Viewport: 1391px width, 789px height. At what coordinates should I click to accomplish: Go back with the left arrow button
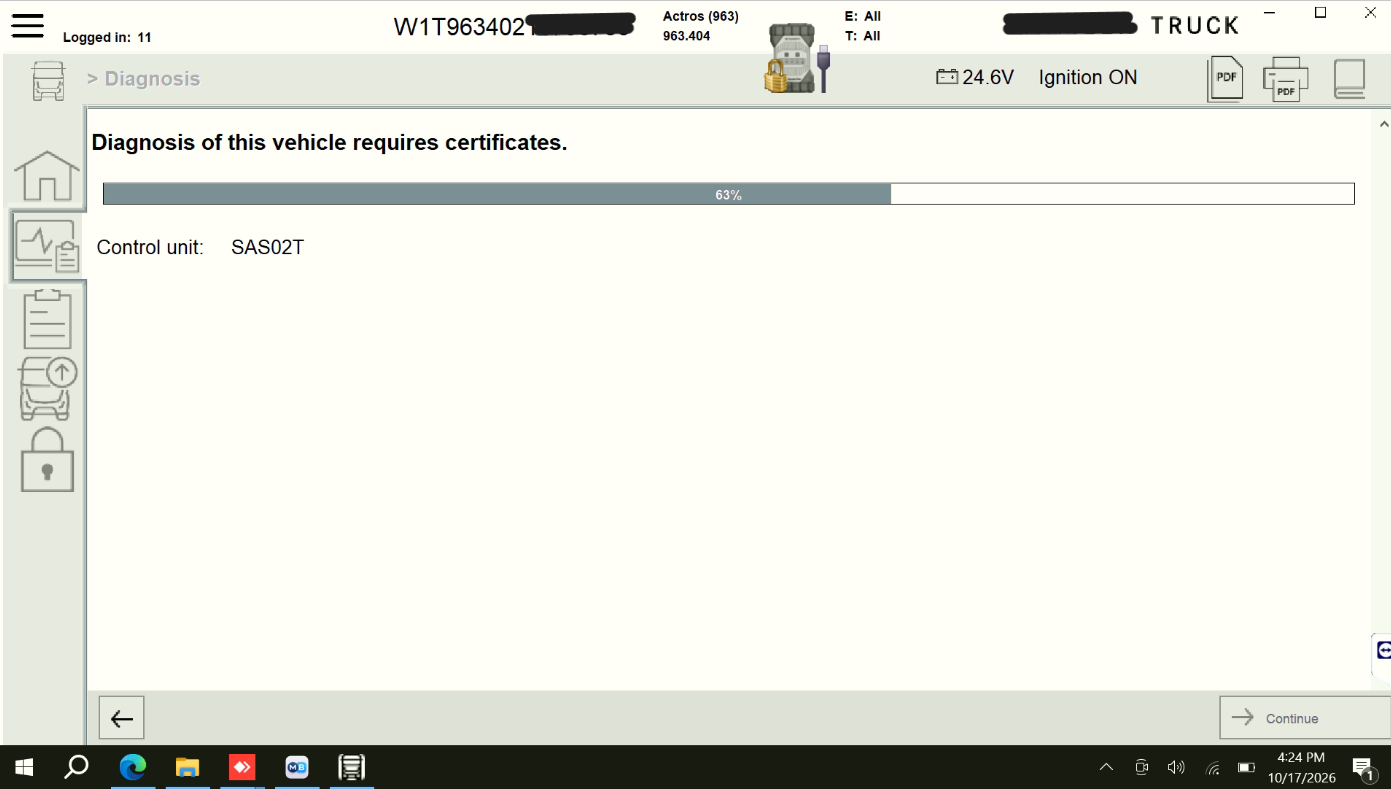pyautogui.click(x=122, y=718)
